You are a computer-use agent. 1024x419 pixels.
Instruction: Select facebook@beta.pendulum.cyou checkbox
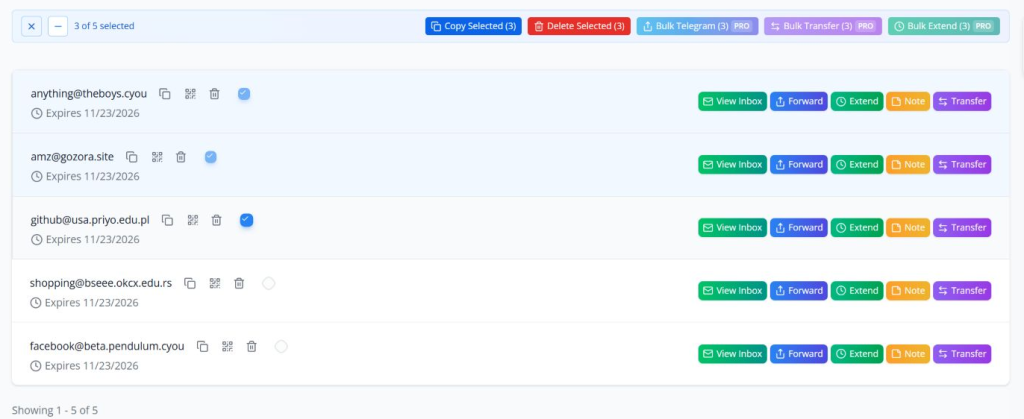tap(281, 347)
